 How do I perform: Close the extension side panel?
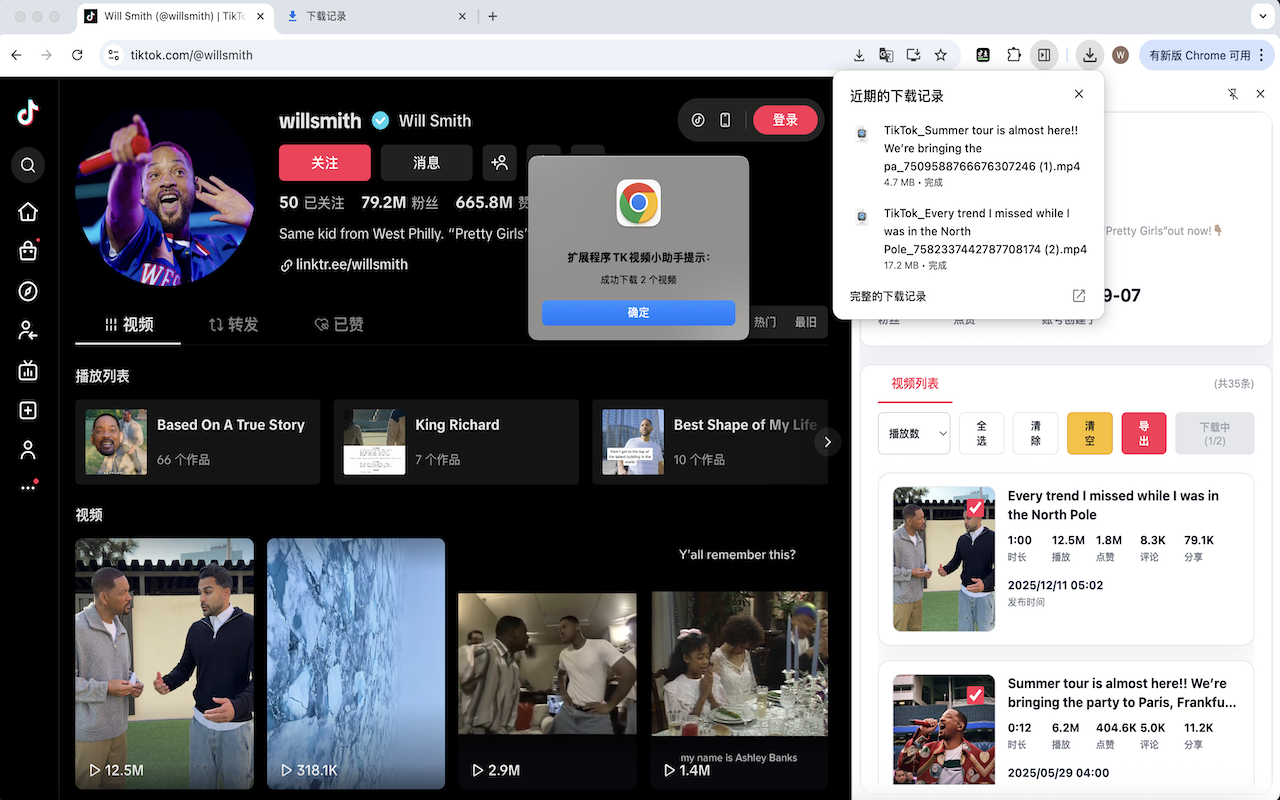[1261, 94]
